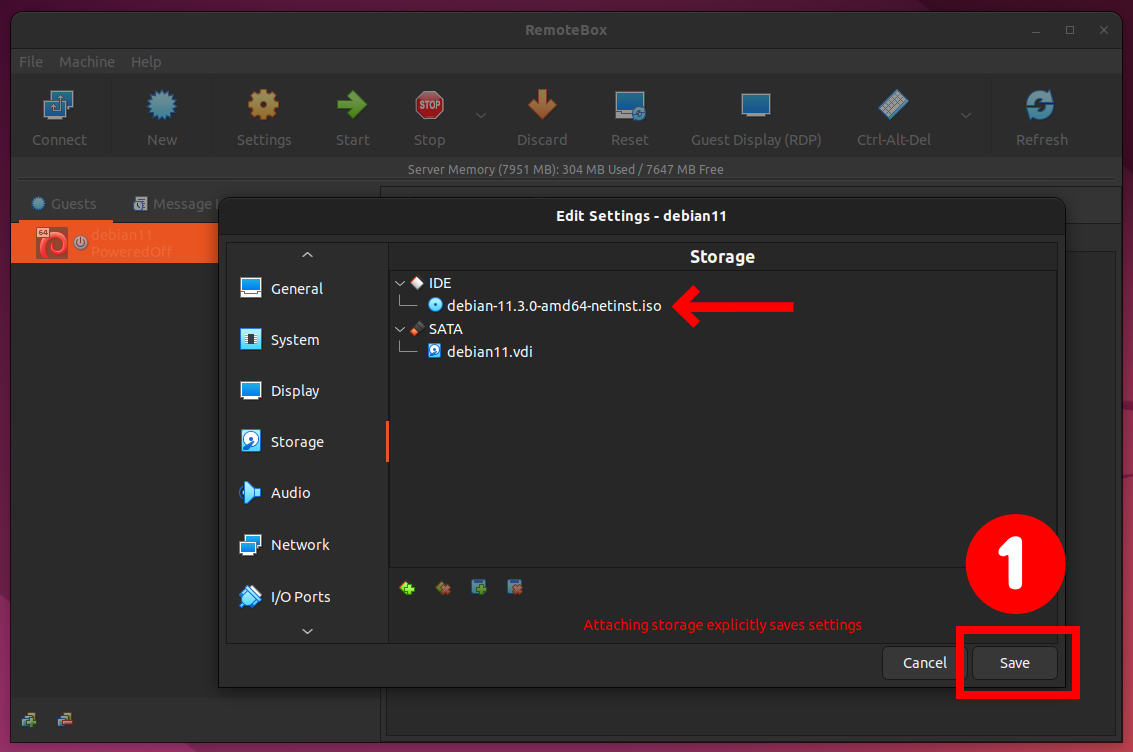
Task: Maximize the RemoteBox window
Action: [x=1070, y=30]
